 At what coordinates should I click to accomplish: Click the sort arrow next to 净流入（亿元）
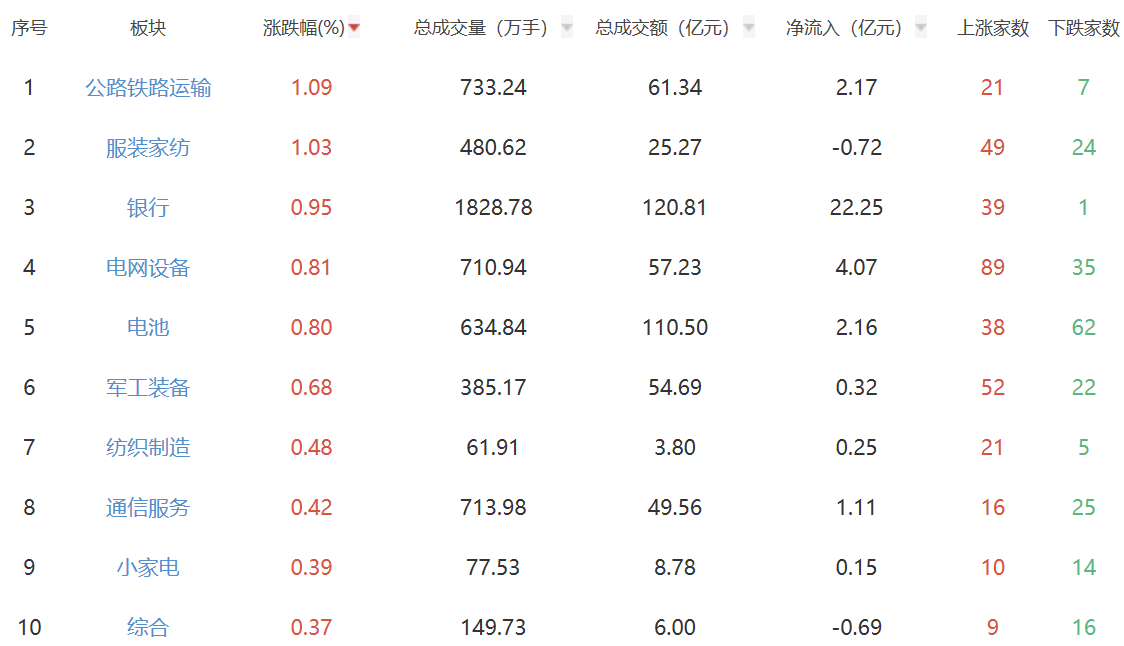click(921, 28)
